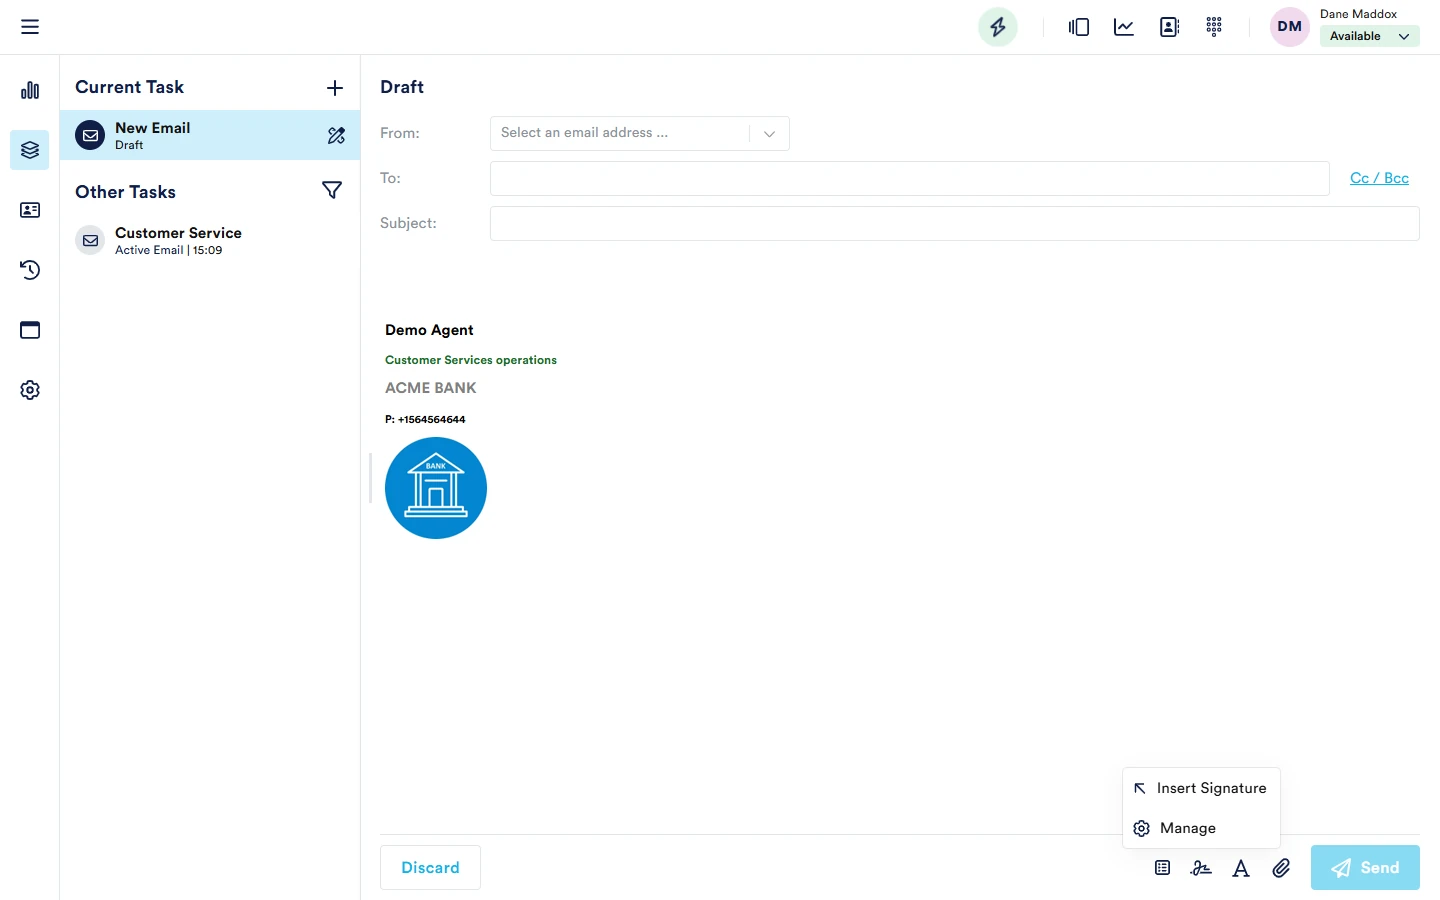Open the interaction history panel in sidebar
The height and width of the screenshot is (900, 1440).
click(30, 270)
